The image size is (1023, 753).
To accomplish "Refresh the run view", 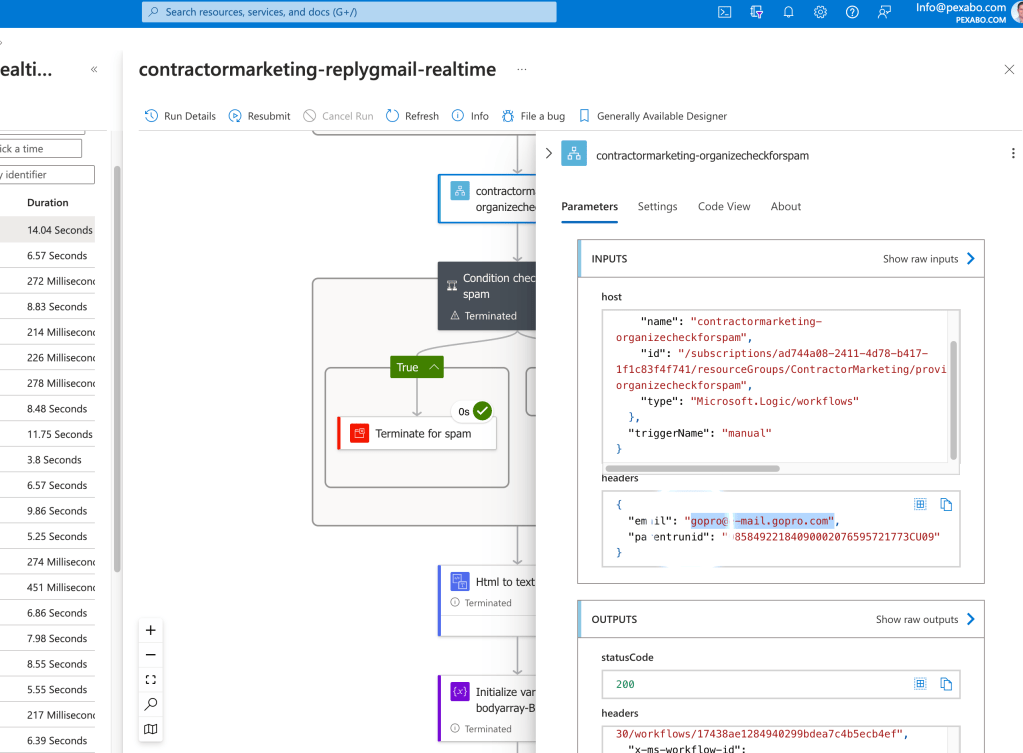I will pos(412,115).
